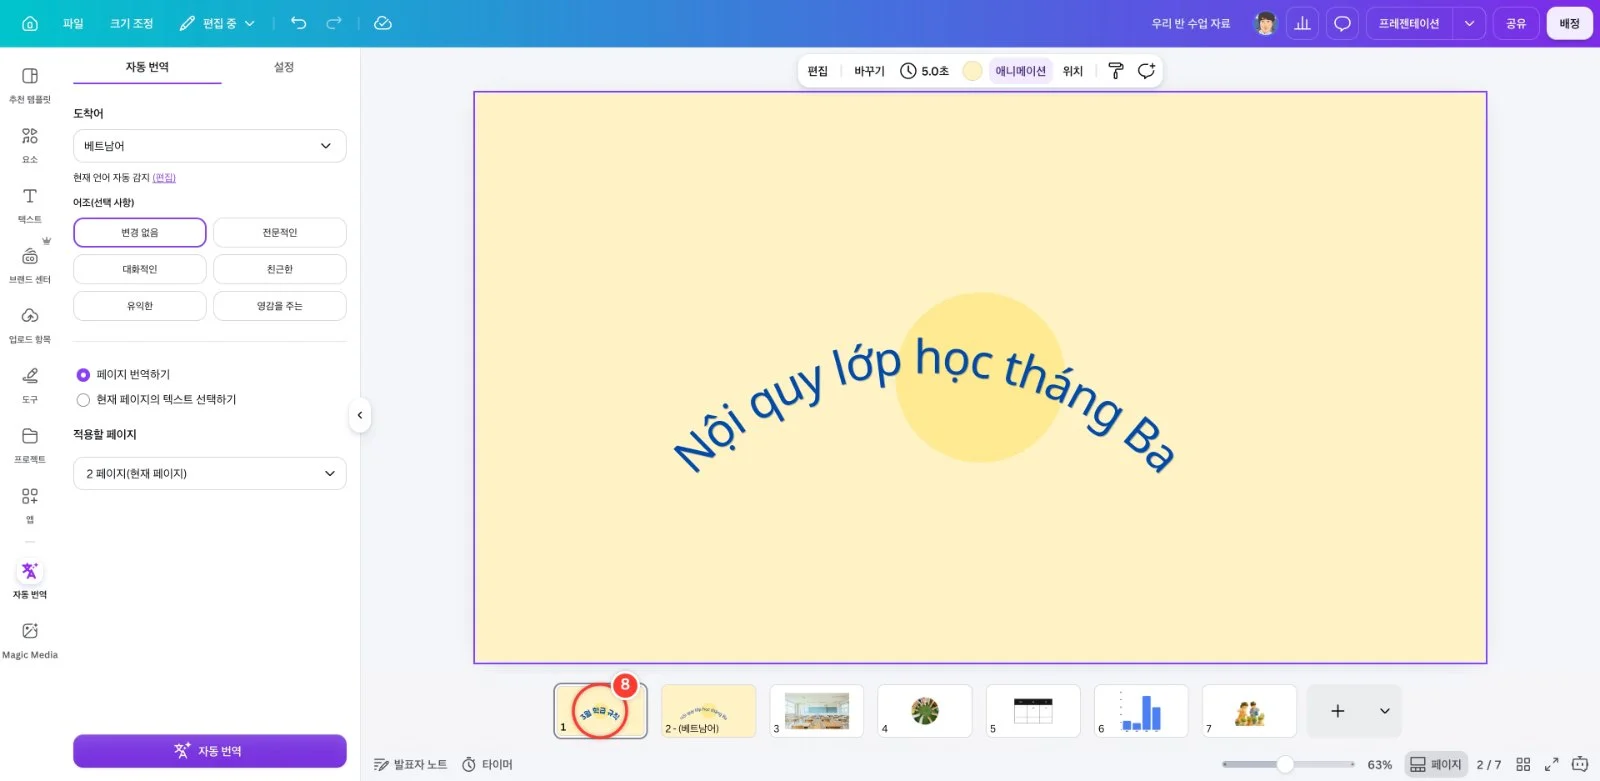
Task: Click the (편집) language detection link
Action: pyautogui.click(x=164, y=178)
